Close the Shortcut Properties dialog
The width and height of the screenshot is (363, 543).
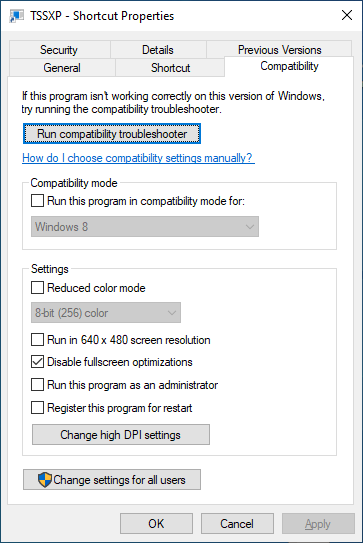click(x=347, y=15)
